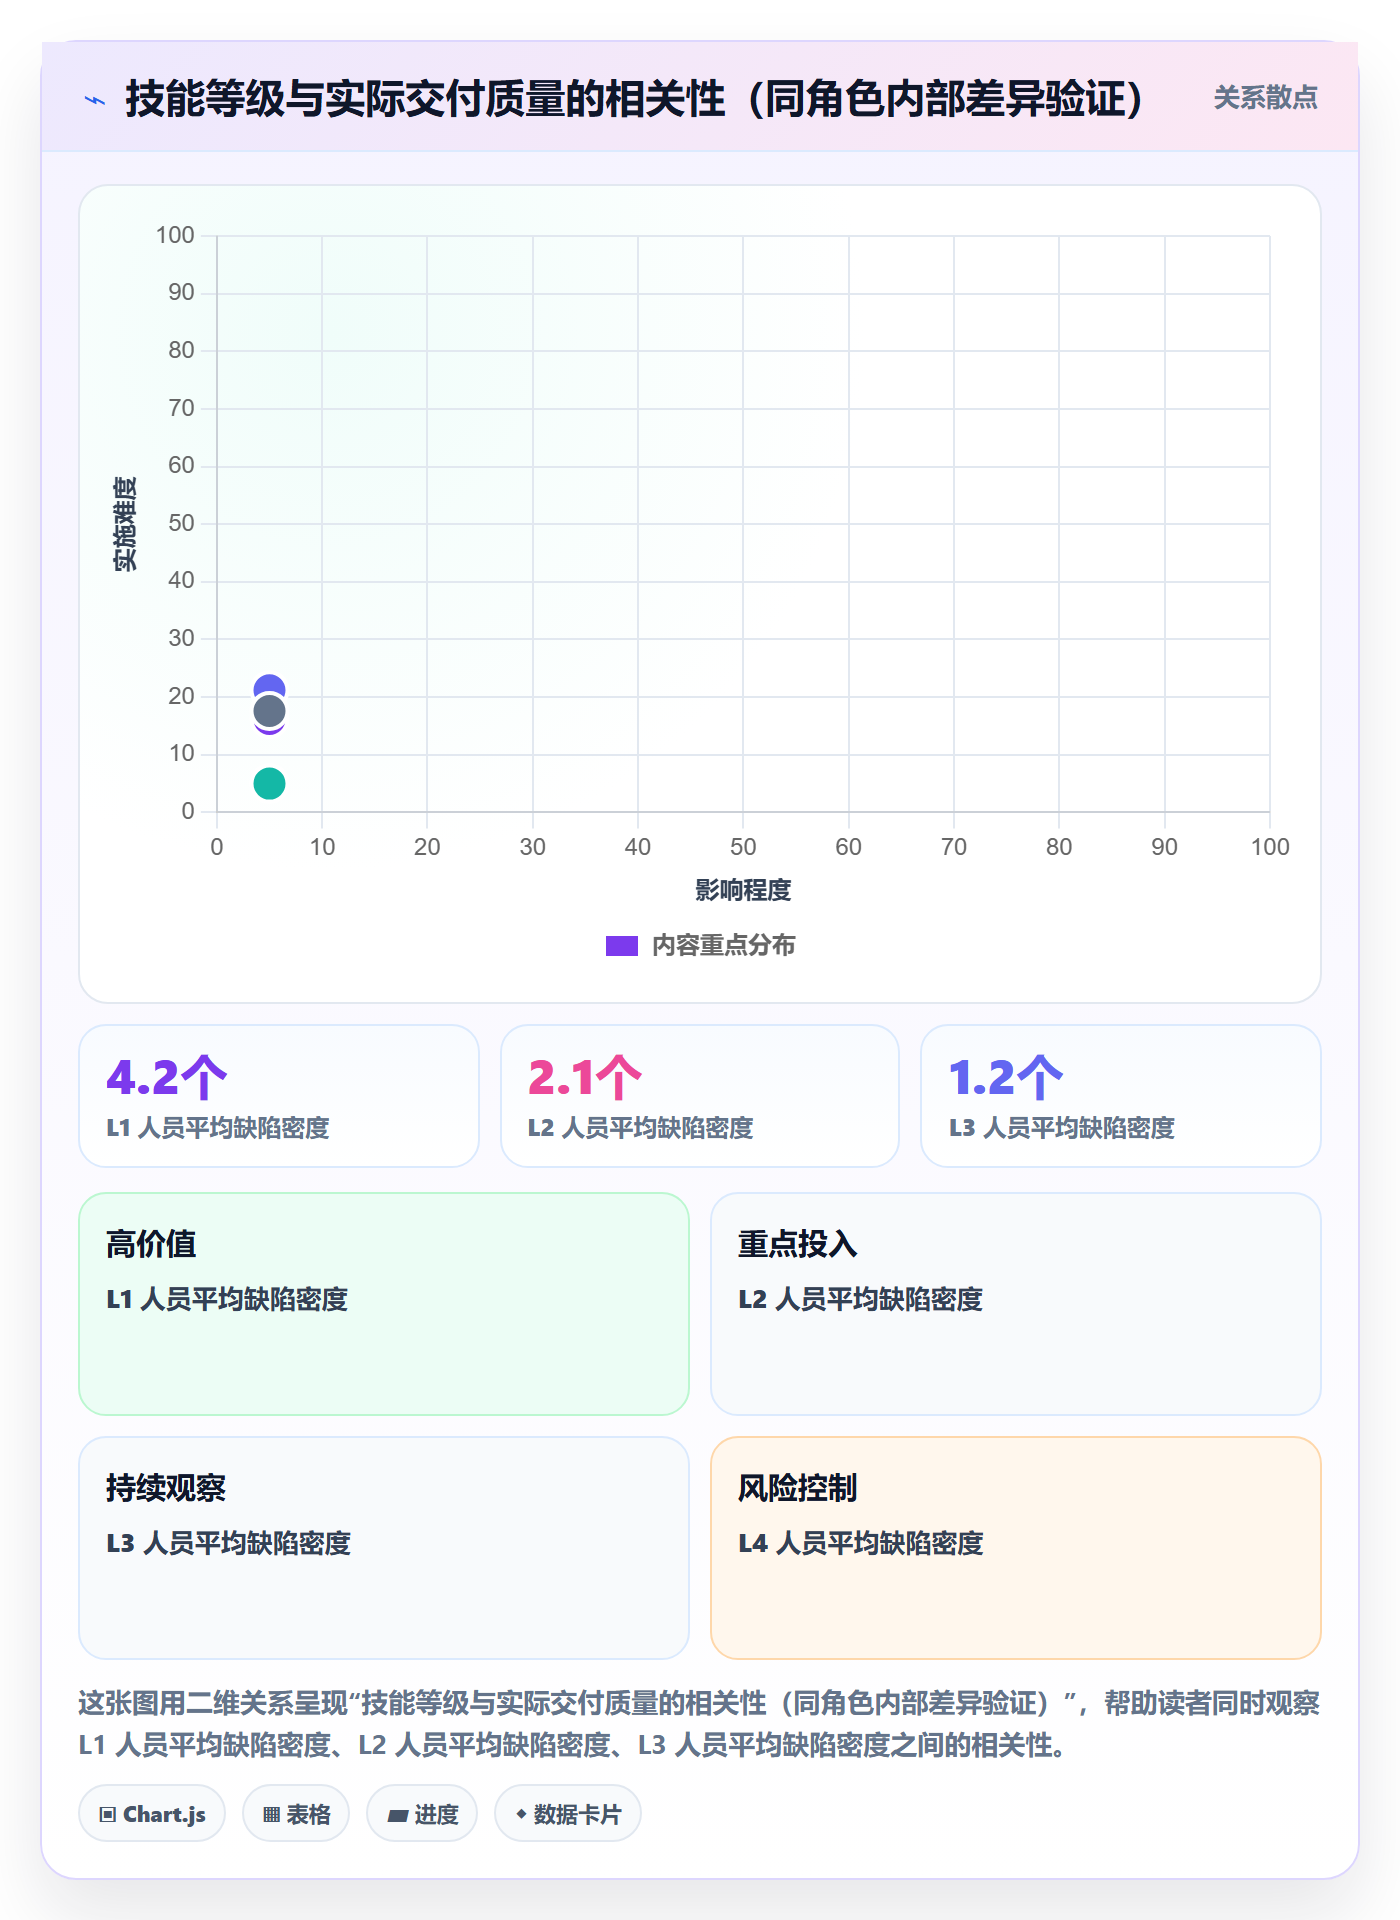Click the description paragraph starting 这张图用二维关系
This screenshot has height=1920, width=1400.
[x=699, y=1724]
